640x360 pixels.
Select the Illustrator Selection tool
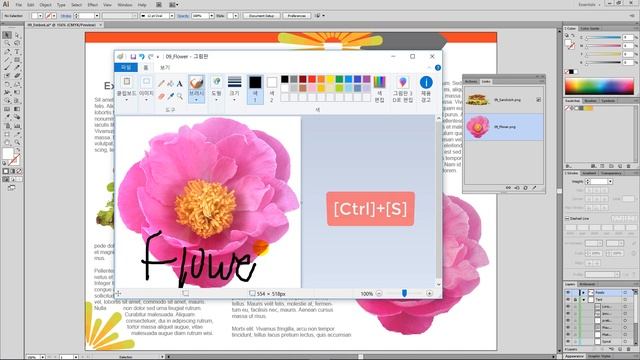click(x=7, y=36)
